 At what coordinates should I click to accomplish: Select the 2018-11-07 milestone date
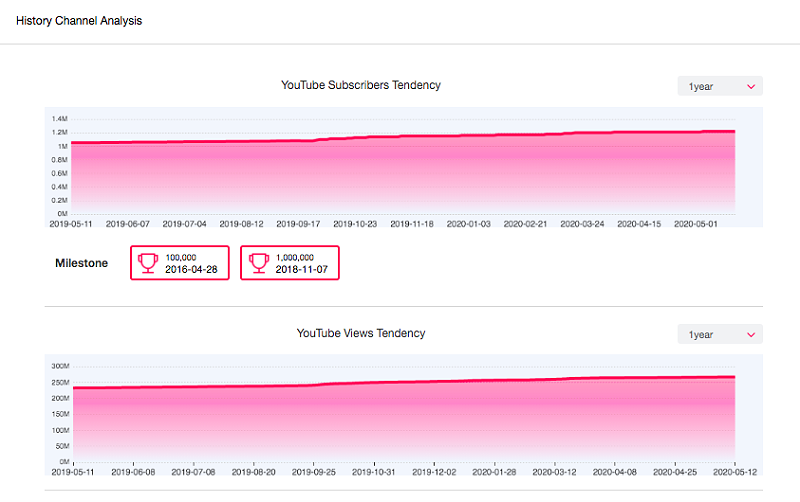coord(303,269)
